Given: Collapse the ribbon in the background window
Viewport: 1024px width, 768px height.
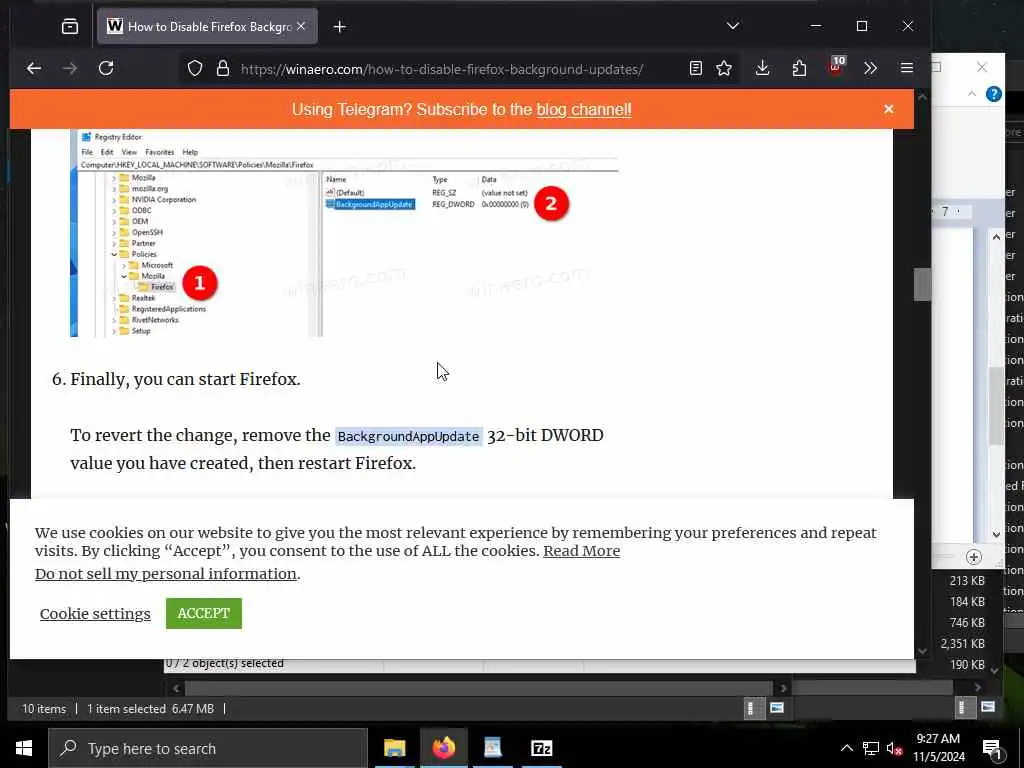Looking at the screenshot, I should click(x=972, y=94).
